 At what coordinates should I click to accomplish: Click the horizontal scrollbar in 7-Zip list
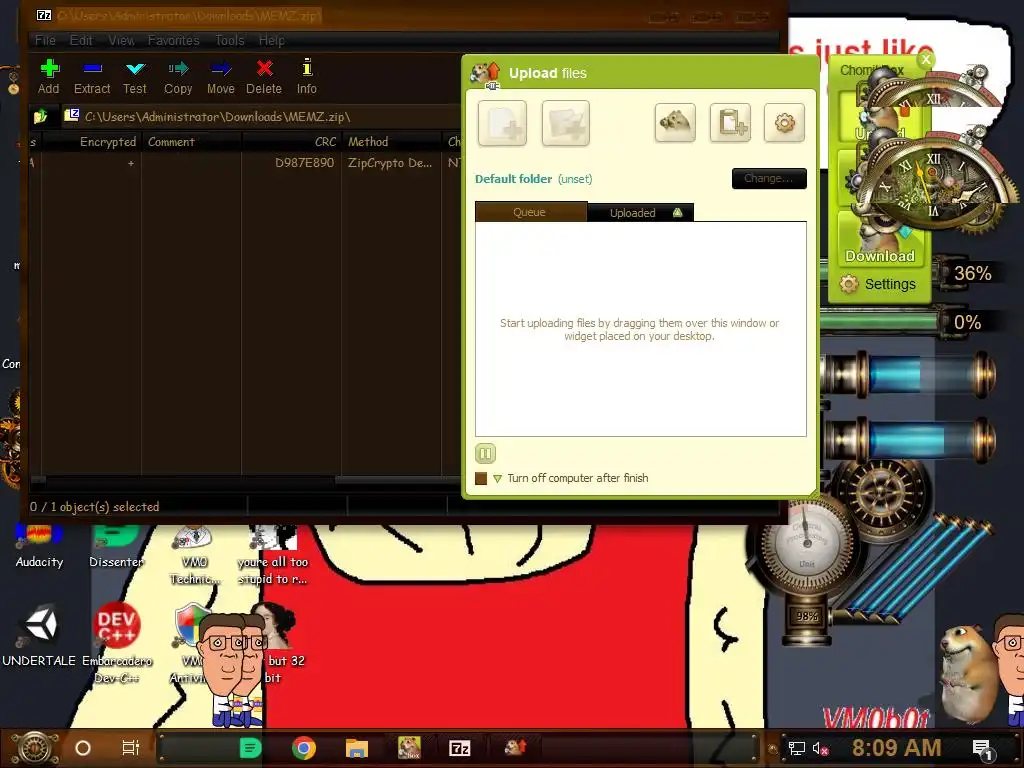pos(398,481)
